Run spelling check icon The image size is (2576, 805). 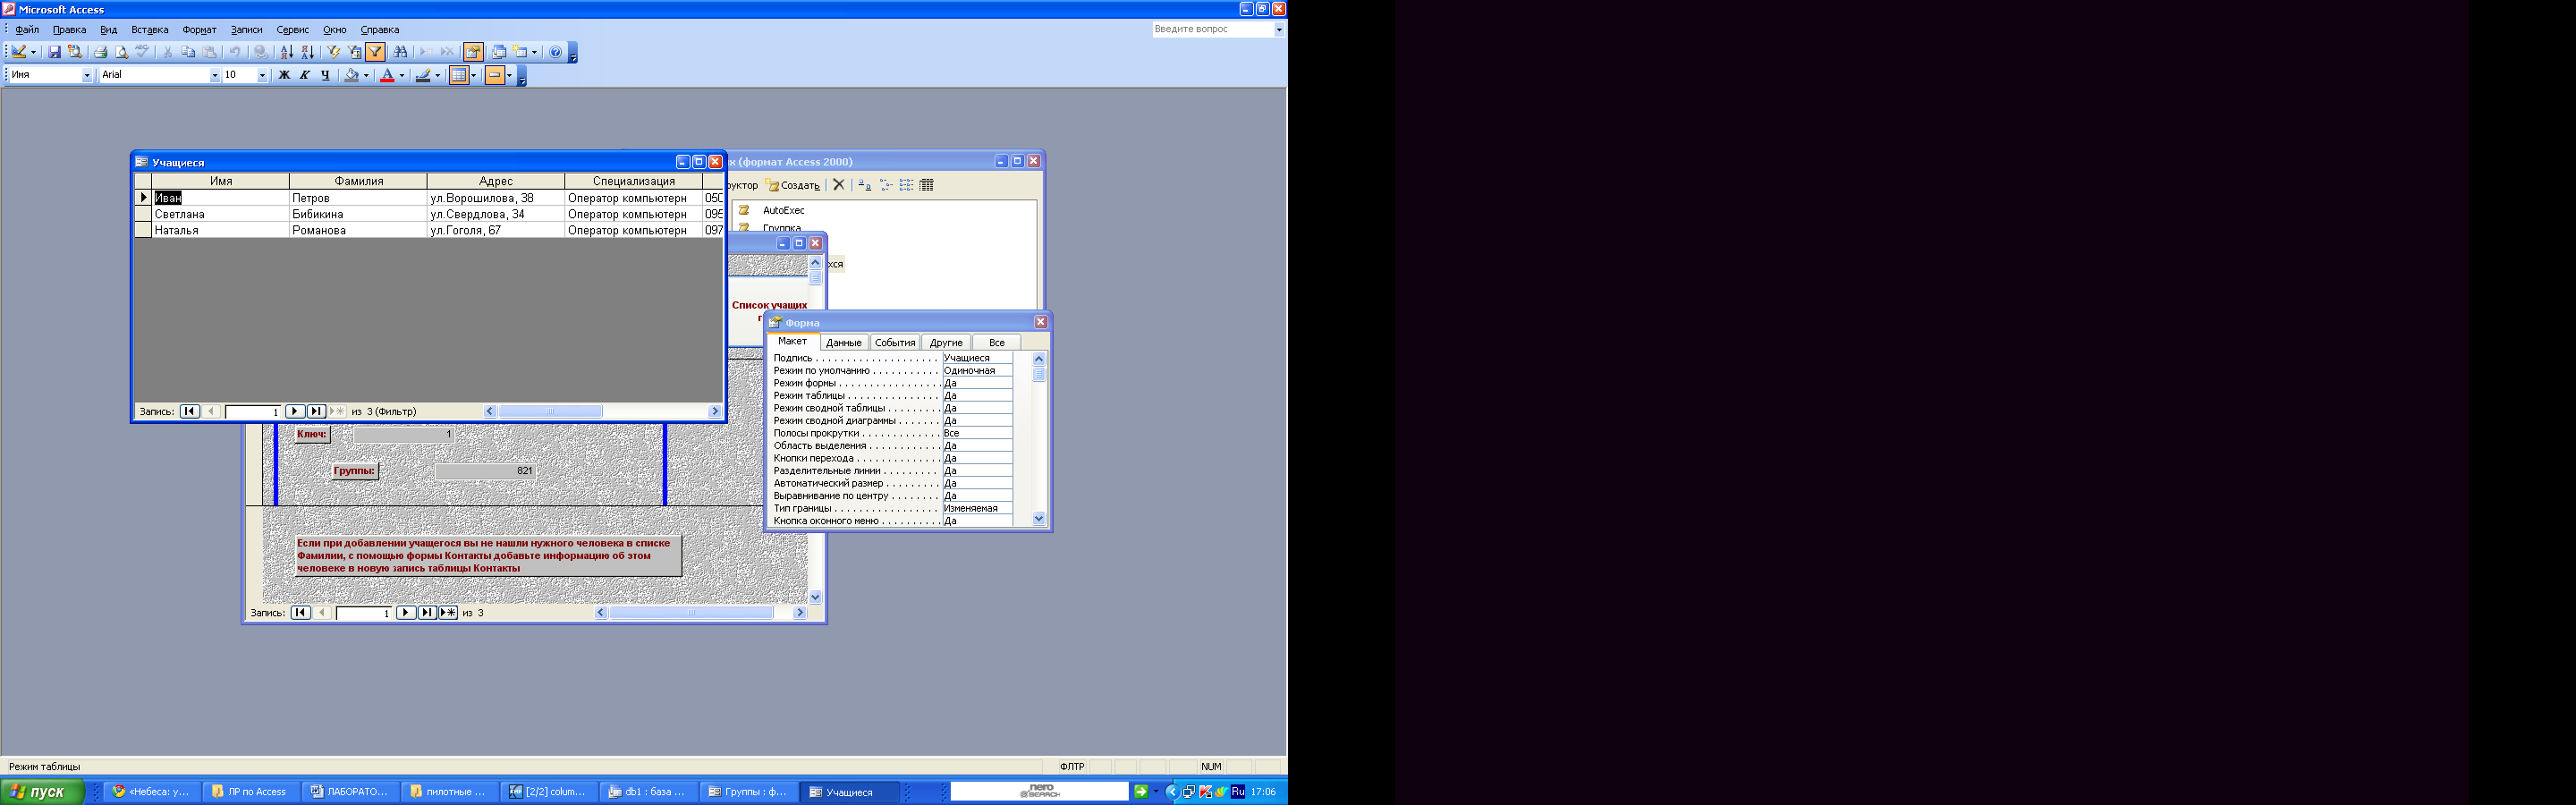point(142,52)
